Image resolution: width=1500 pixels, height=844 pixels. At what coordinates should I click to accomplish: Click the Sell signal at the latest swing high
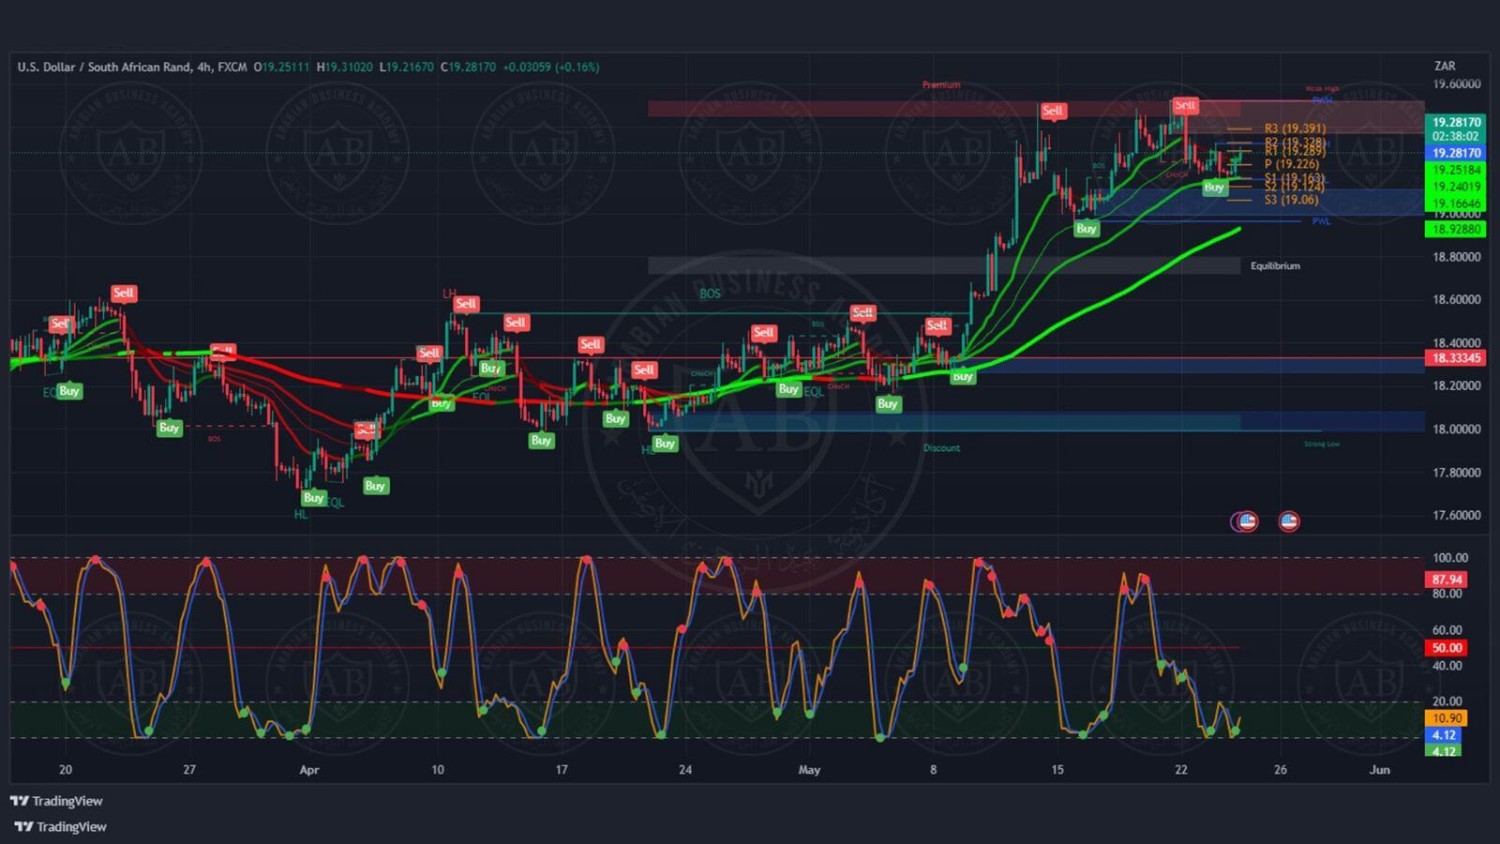(x=1185, y=105)
